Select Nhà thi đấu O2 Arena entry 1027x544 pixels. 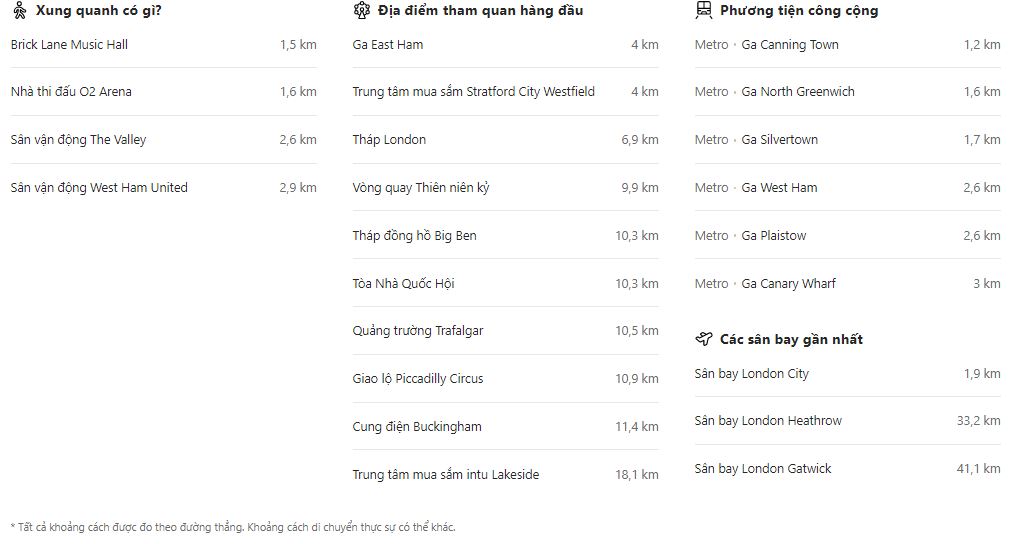point(164,92)
